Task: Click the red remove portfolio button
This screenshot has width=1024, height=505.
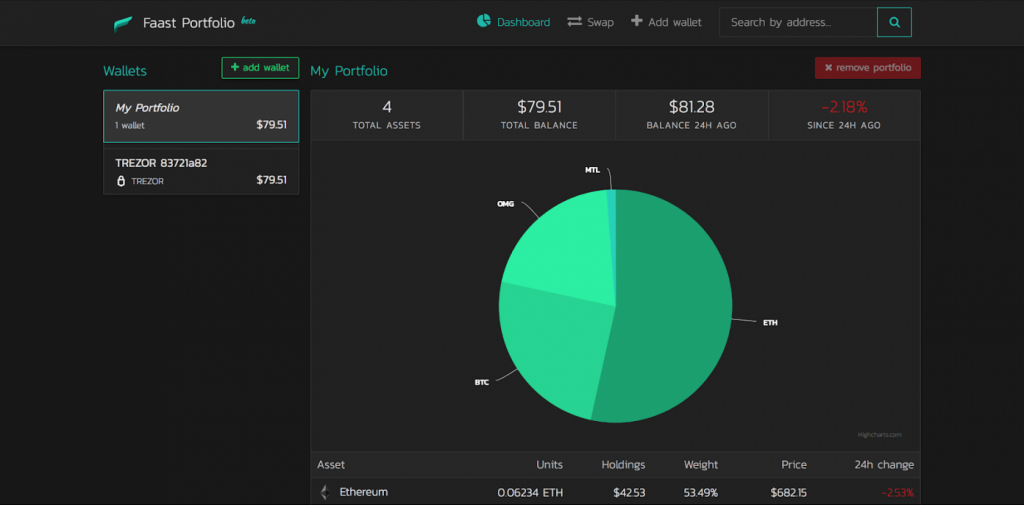Action: [x=867, y=67]
